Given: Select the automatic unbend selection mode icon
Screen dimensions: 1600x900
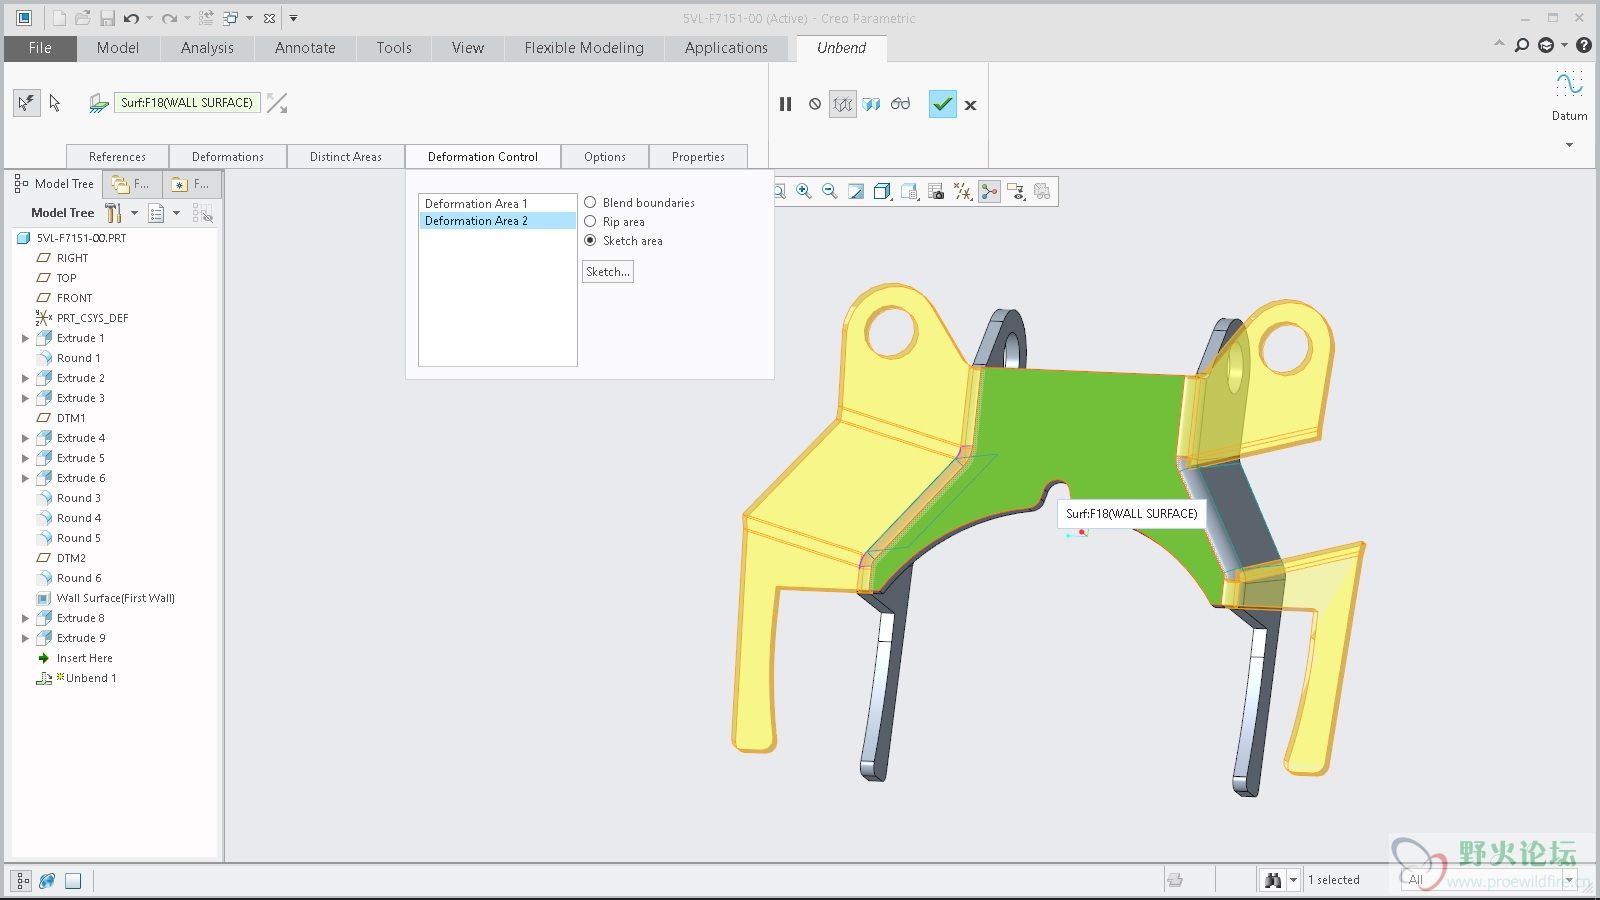Looking at the screenshot, I should 26,102.
